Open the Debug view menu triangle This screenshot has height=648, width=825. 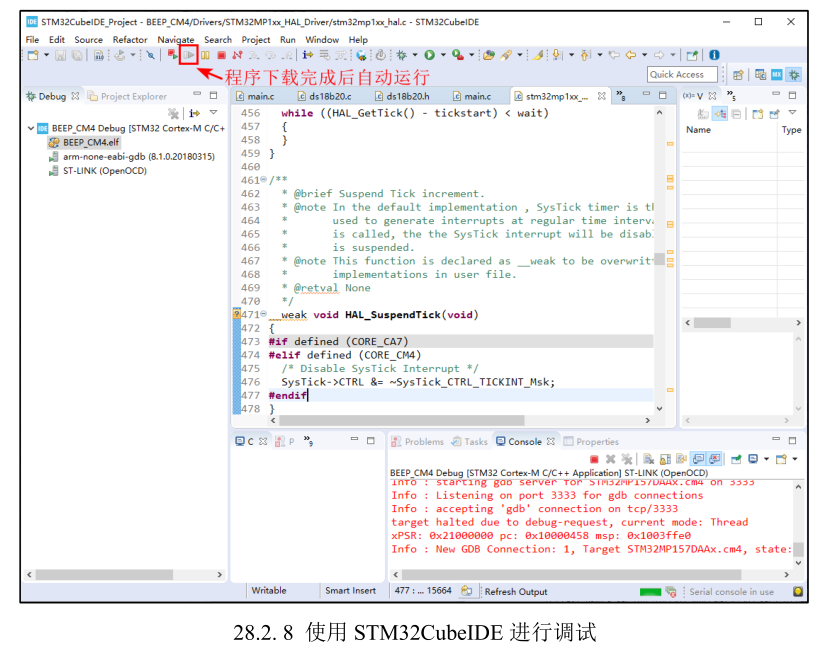tap(214, 113)
